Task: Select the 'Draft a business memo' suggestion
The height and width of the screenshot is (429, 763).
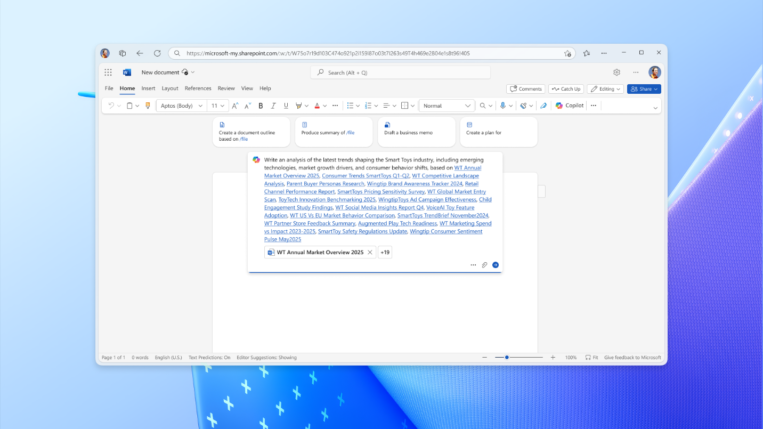Action: [x=415, y=129]
